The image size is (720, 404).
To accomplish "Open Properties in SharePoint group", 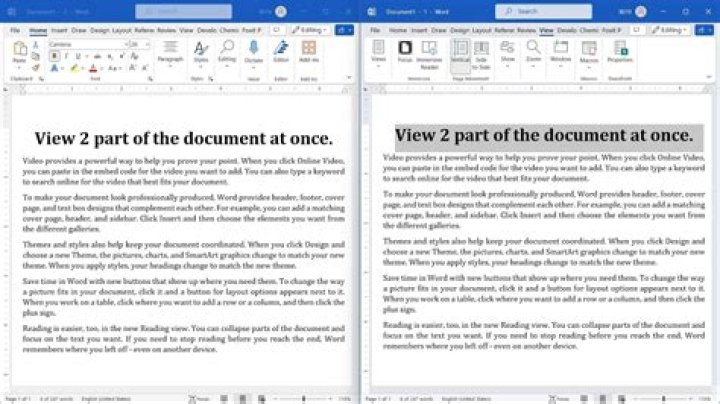I will click(618, 50).
